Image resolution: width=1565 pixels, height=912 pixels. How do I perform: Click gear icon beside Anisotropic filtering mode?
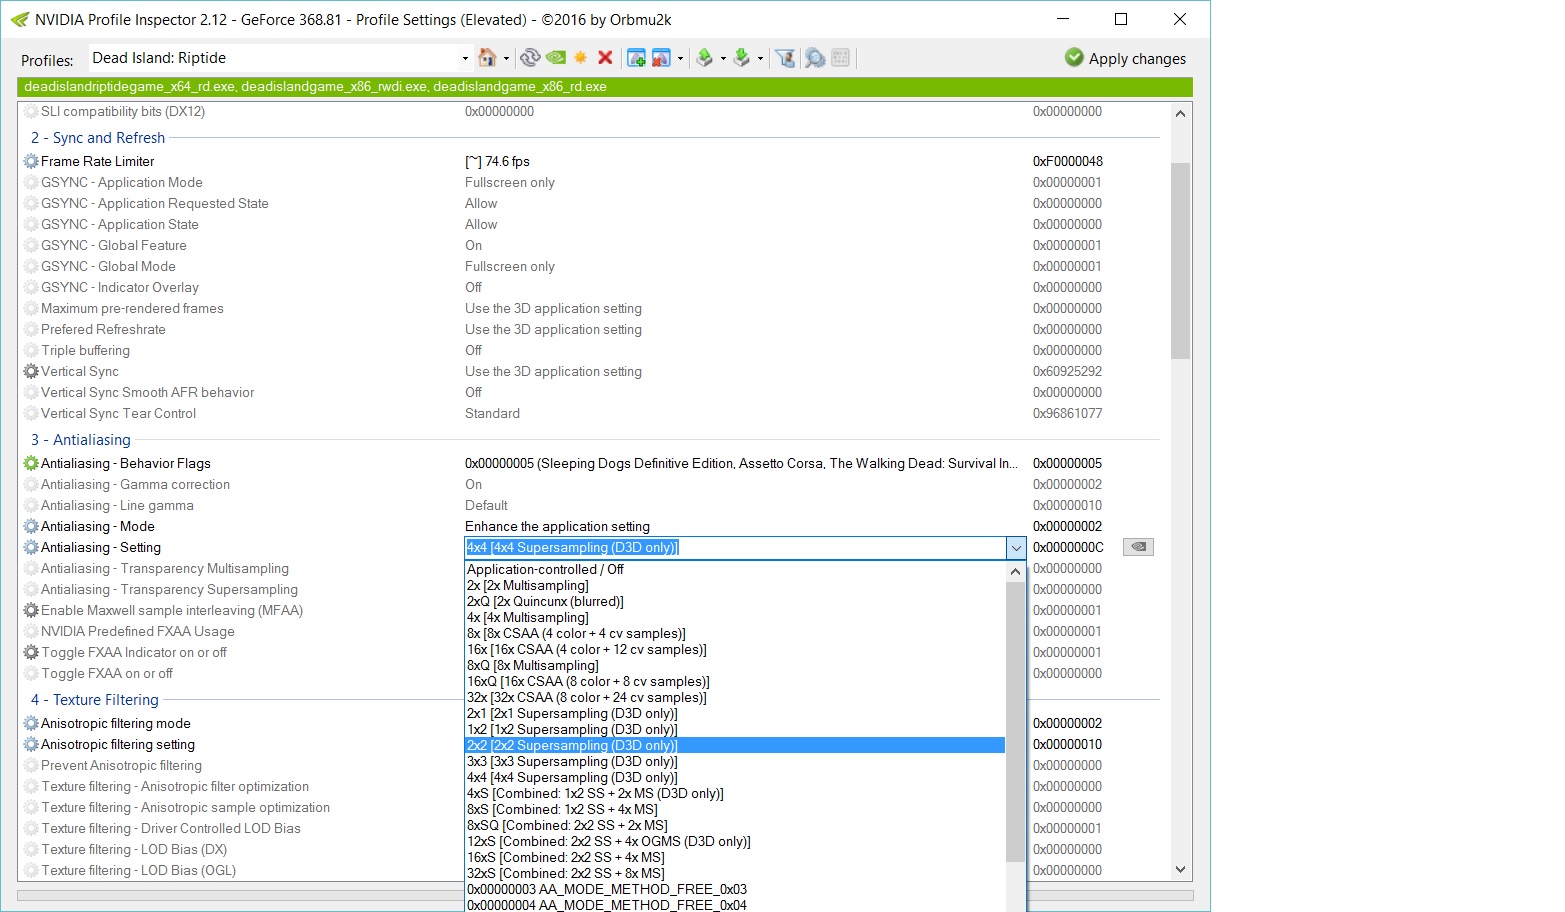31,723
